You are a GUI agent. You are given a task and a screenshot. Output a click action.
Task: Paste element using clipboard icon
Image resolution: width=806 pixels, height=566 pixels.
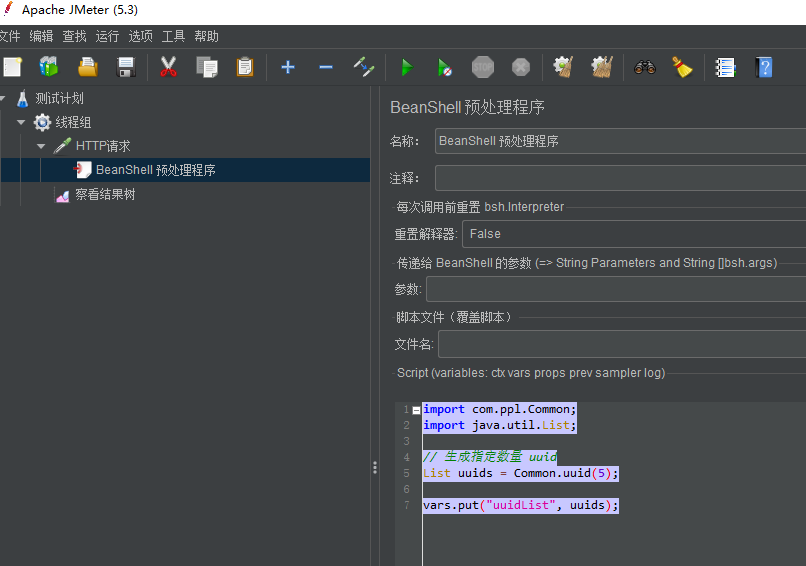click(245, 67)
